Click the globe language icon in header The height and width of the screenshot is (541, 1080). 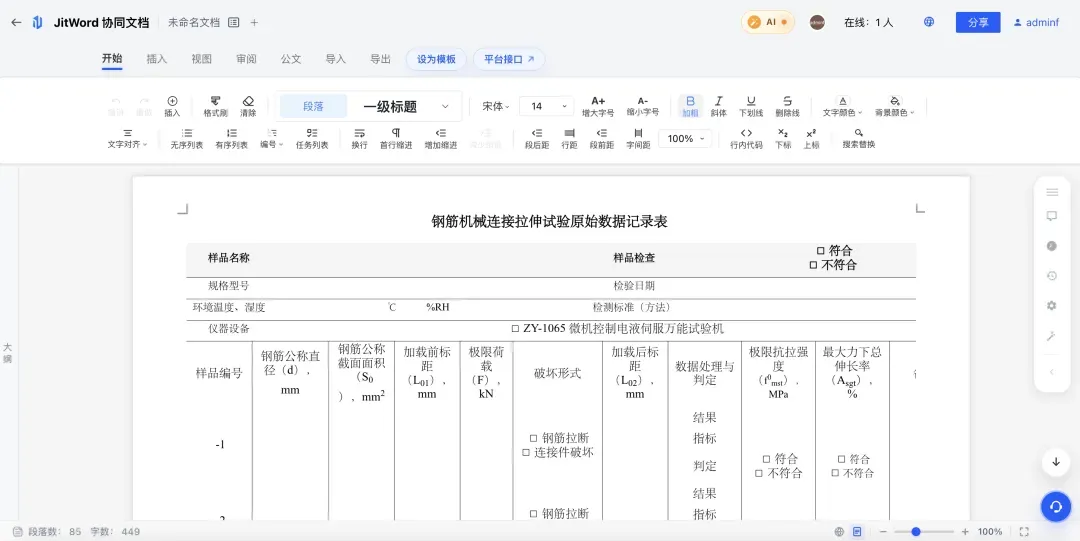928,22
